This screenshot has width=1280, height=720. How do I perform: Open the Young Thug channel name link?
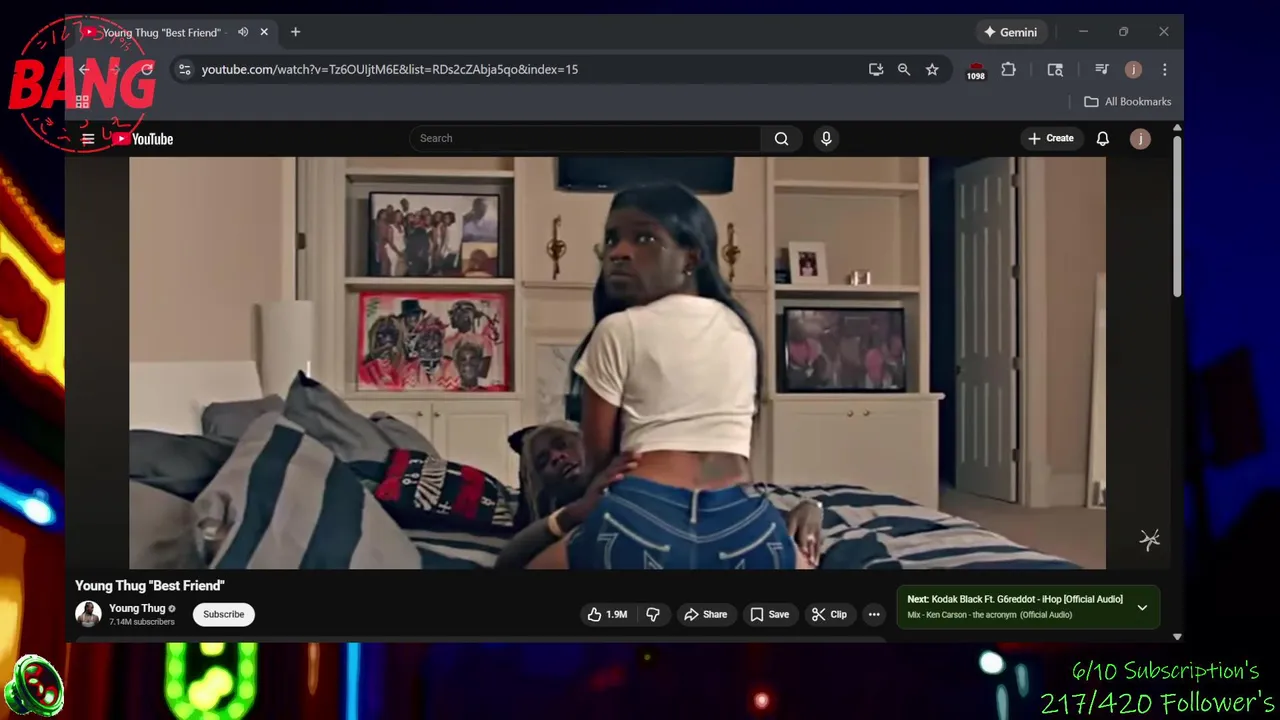coord(137,608)
